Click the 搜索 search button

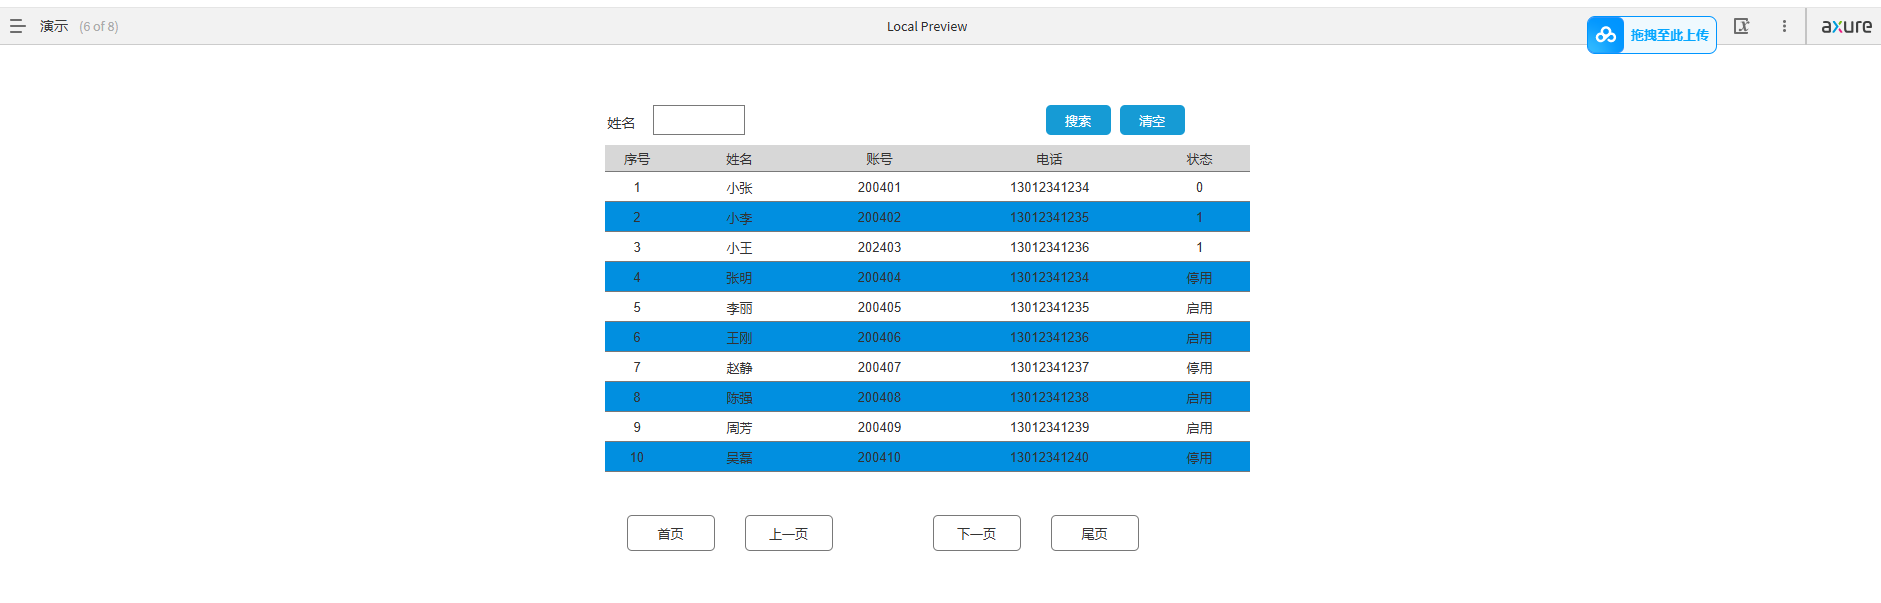[x=1078, y=120]
